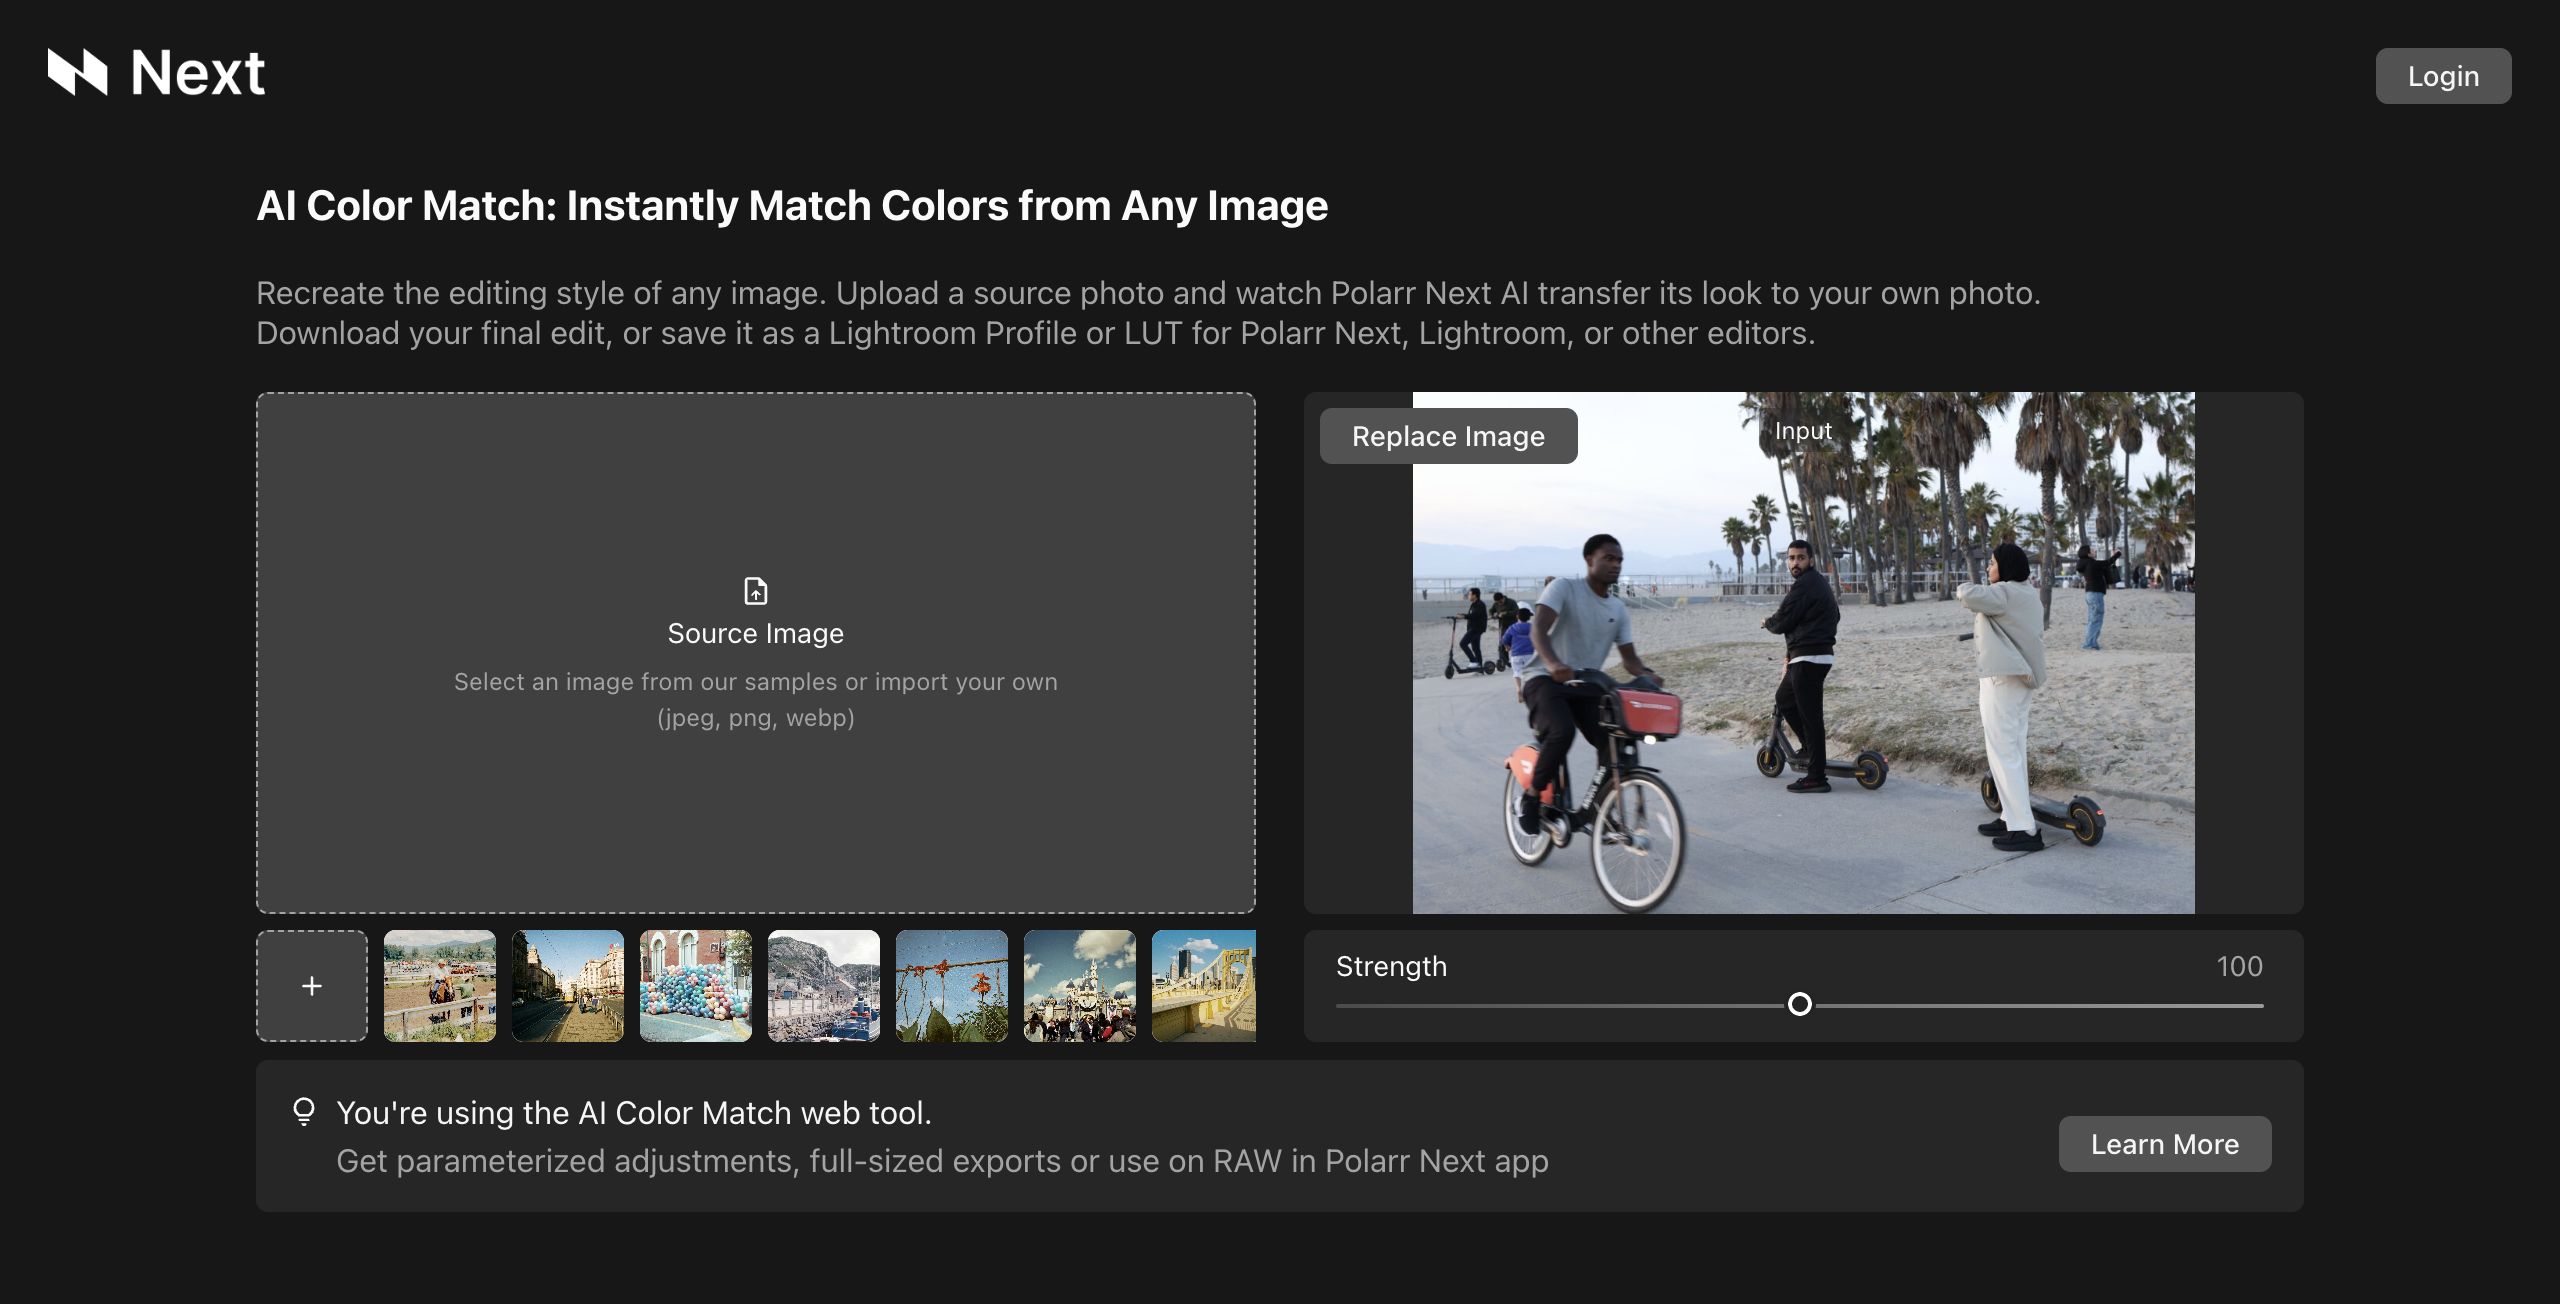2560x1304 pixels.
Task: Click the Source Image drop zone
Action: tap(756, 652)
